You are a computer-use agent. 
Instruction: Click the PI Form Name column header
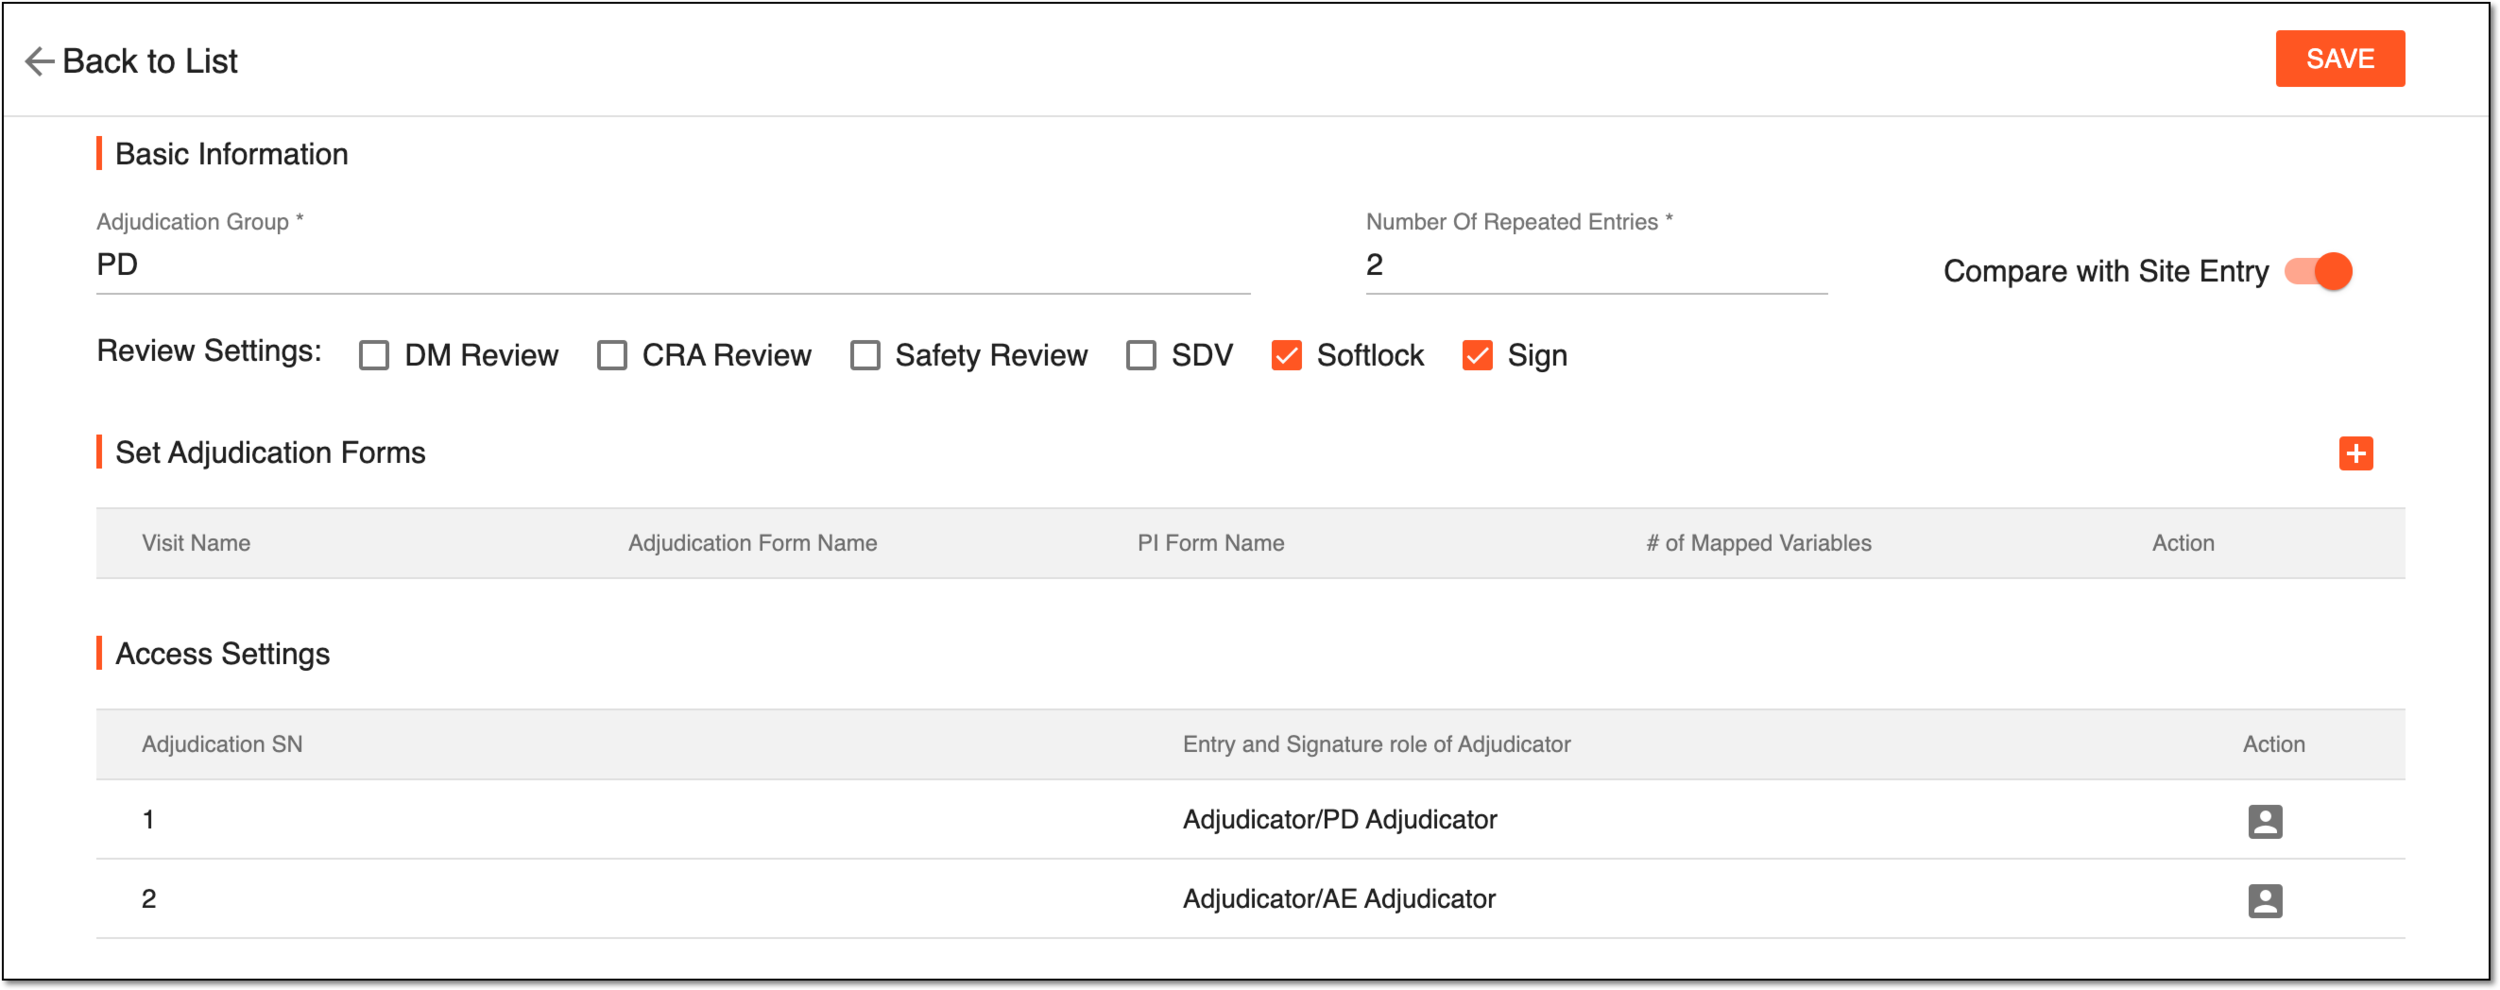coord(1210,543)
